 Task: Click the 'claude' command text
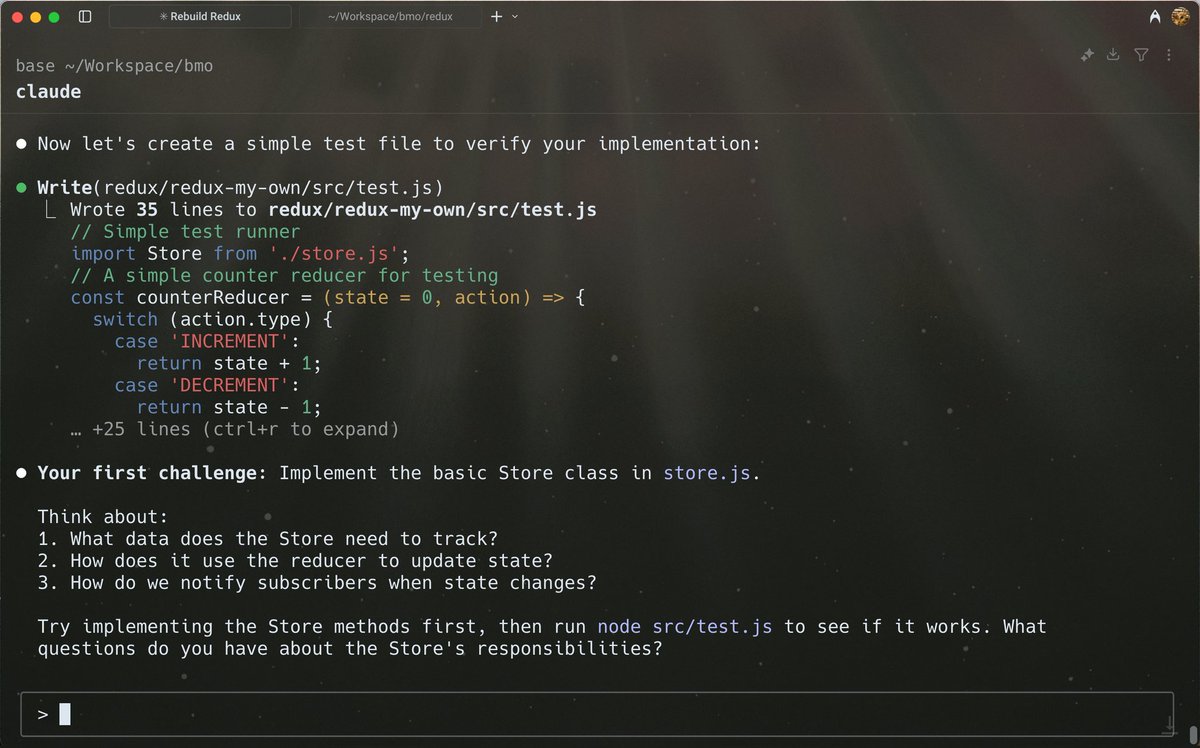point(48,91)
